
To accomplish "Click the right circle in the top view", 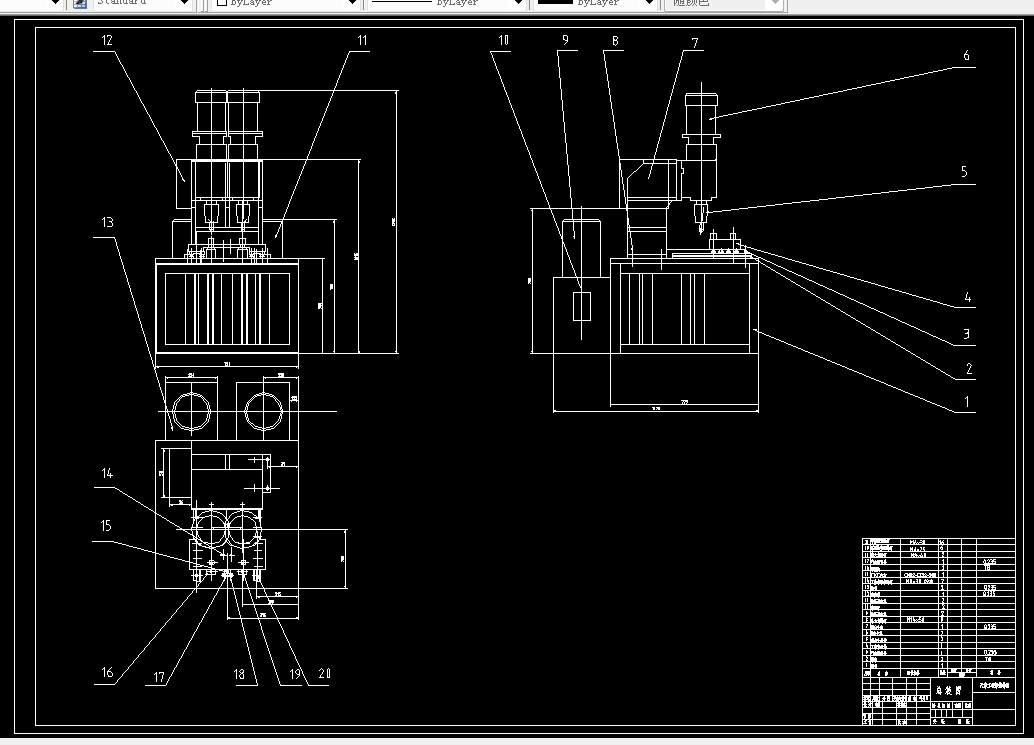I will [264, 411].
